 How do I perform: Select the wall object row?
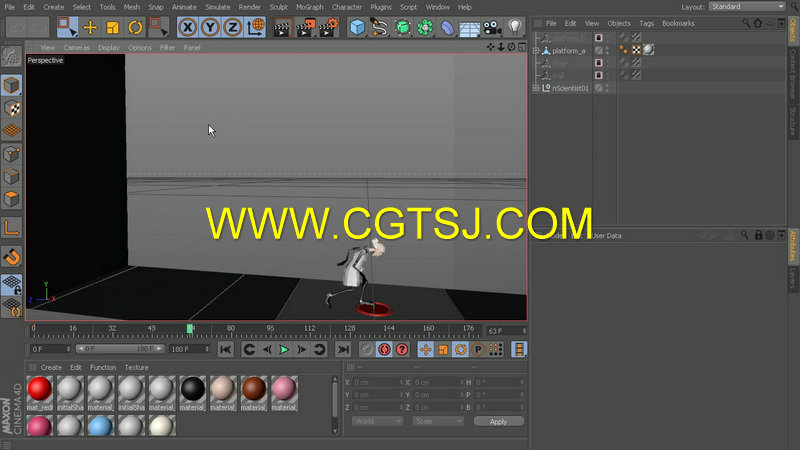click(558, 76)
